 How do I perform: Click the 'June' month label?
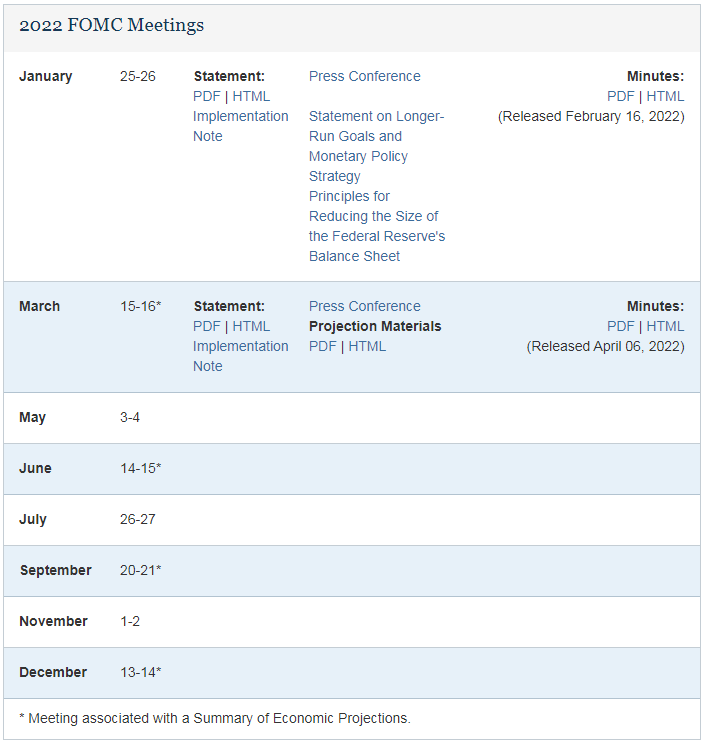click(35, 468)
